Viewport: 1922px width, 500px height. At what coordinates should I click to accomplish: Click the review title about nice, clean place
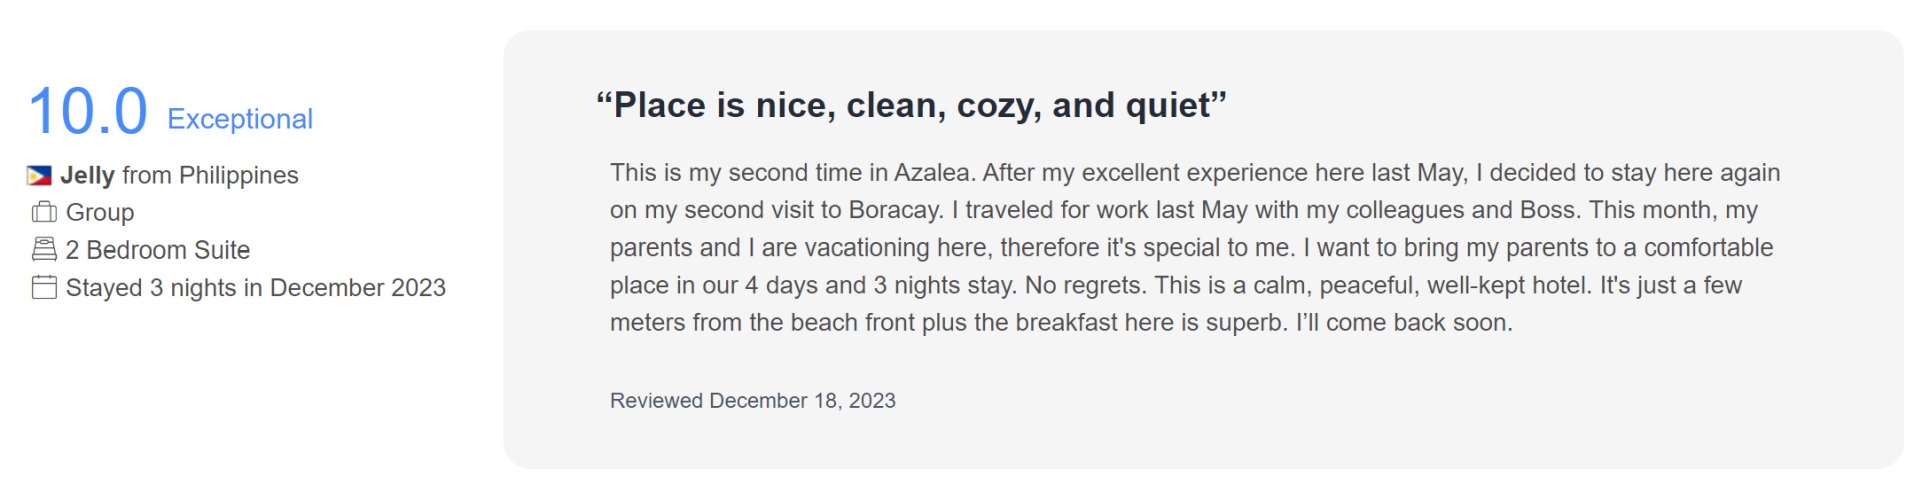click(911, 105)
